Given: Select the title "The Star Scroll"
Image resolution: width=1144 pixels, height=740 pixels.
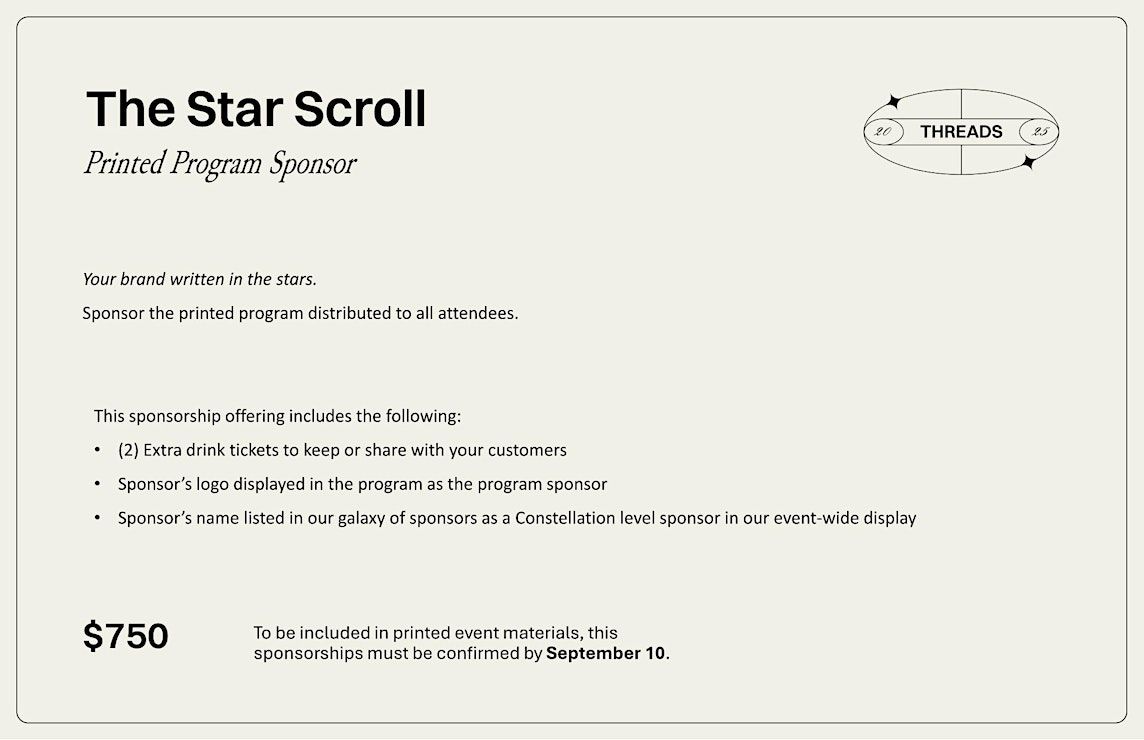Looking at the screenshot, I should tap(255, 109).
